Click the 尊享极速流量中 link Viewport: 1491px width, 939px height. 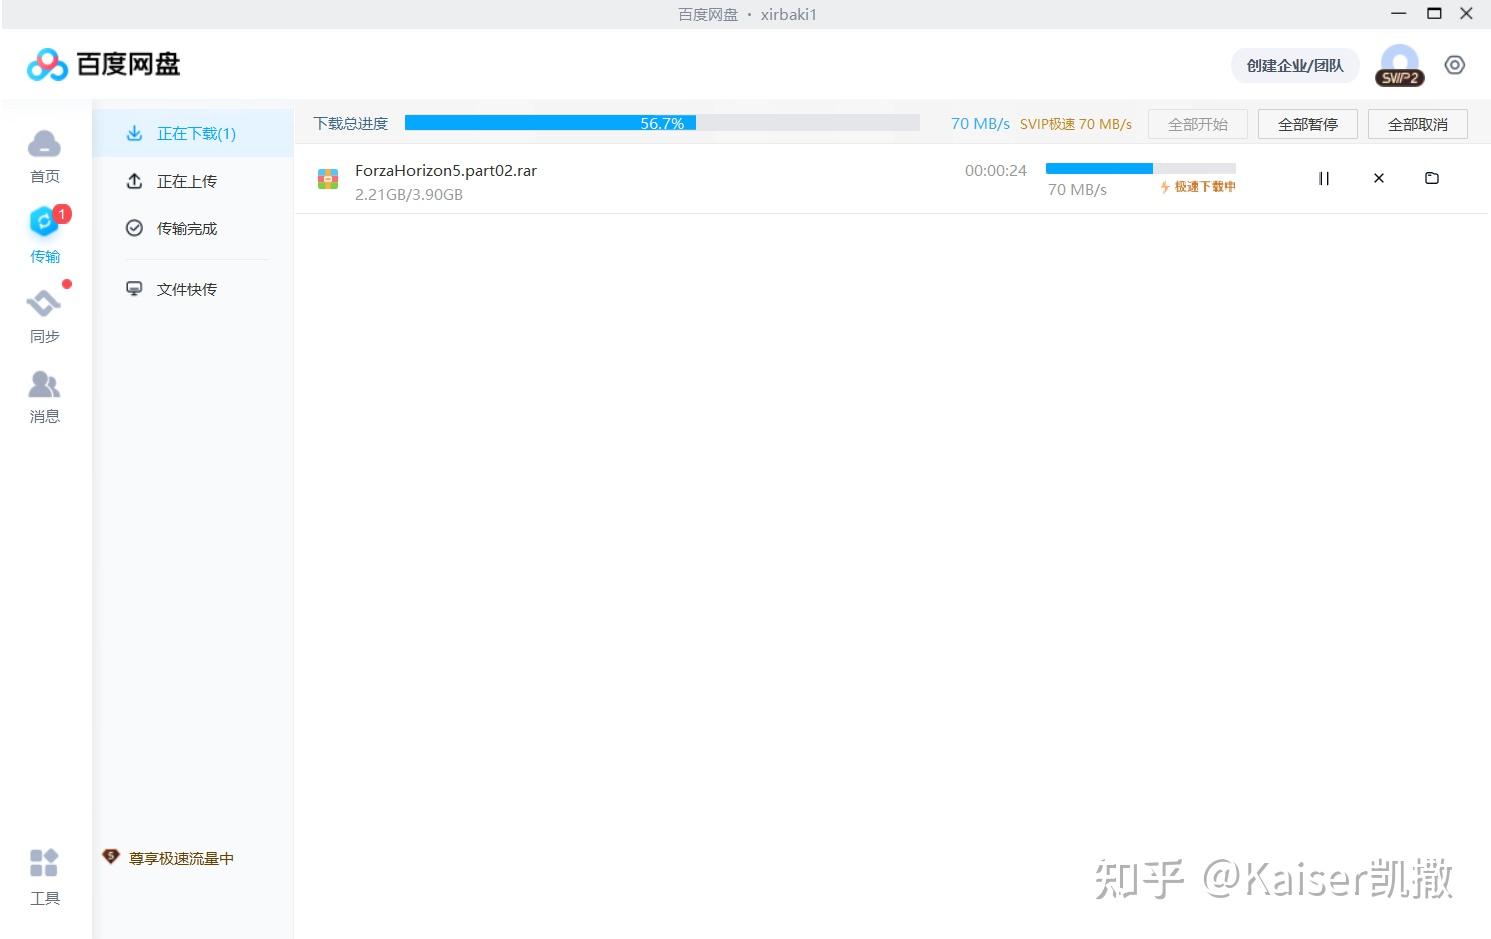181,858
